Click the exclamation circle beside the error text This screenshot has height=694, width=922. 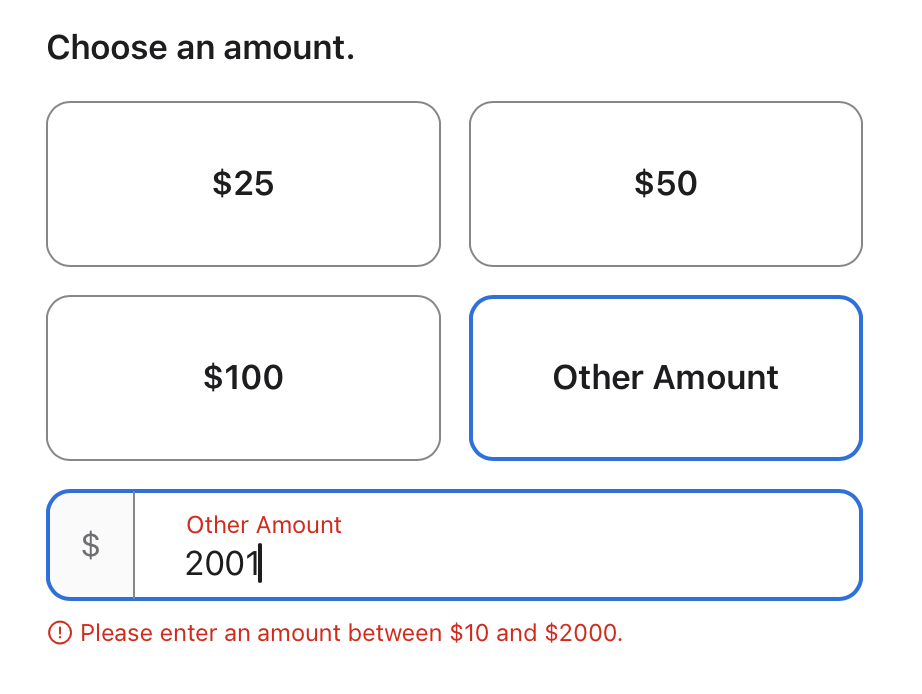click(x=60, y=633)
